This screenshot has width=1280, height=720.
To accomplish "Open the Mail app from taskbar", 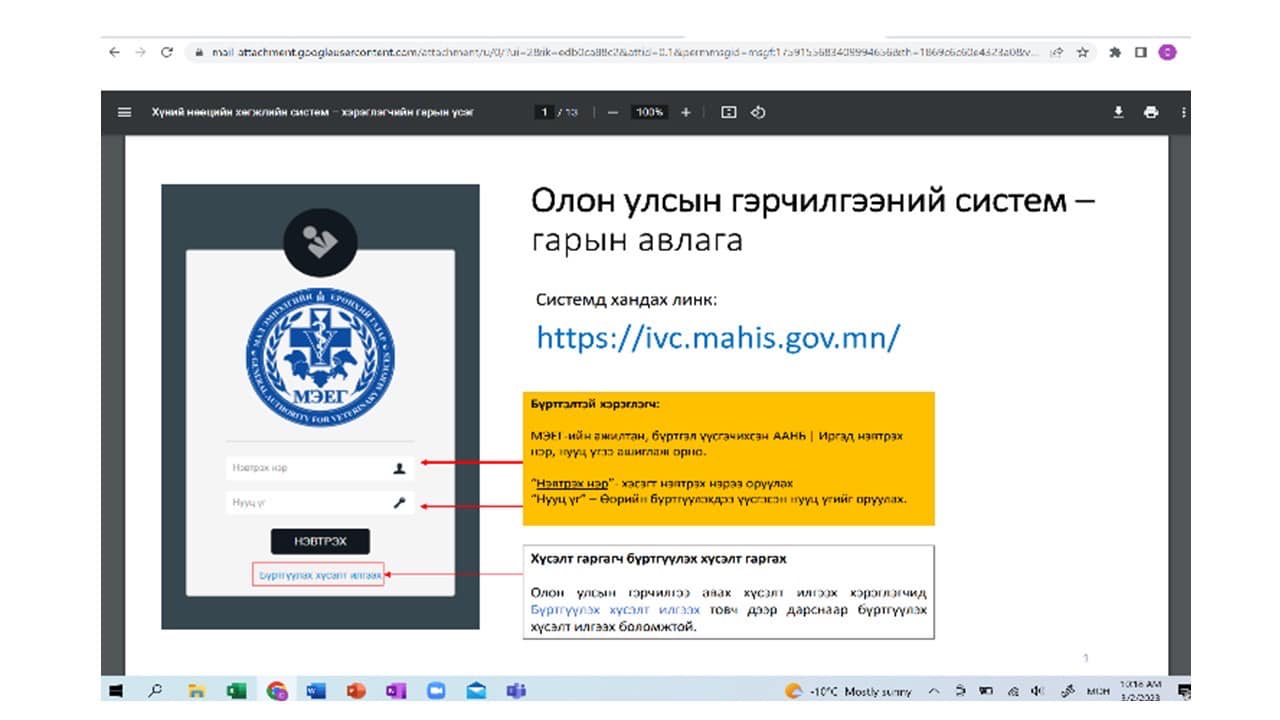I will (x=476, y=690).
